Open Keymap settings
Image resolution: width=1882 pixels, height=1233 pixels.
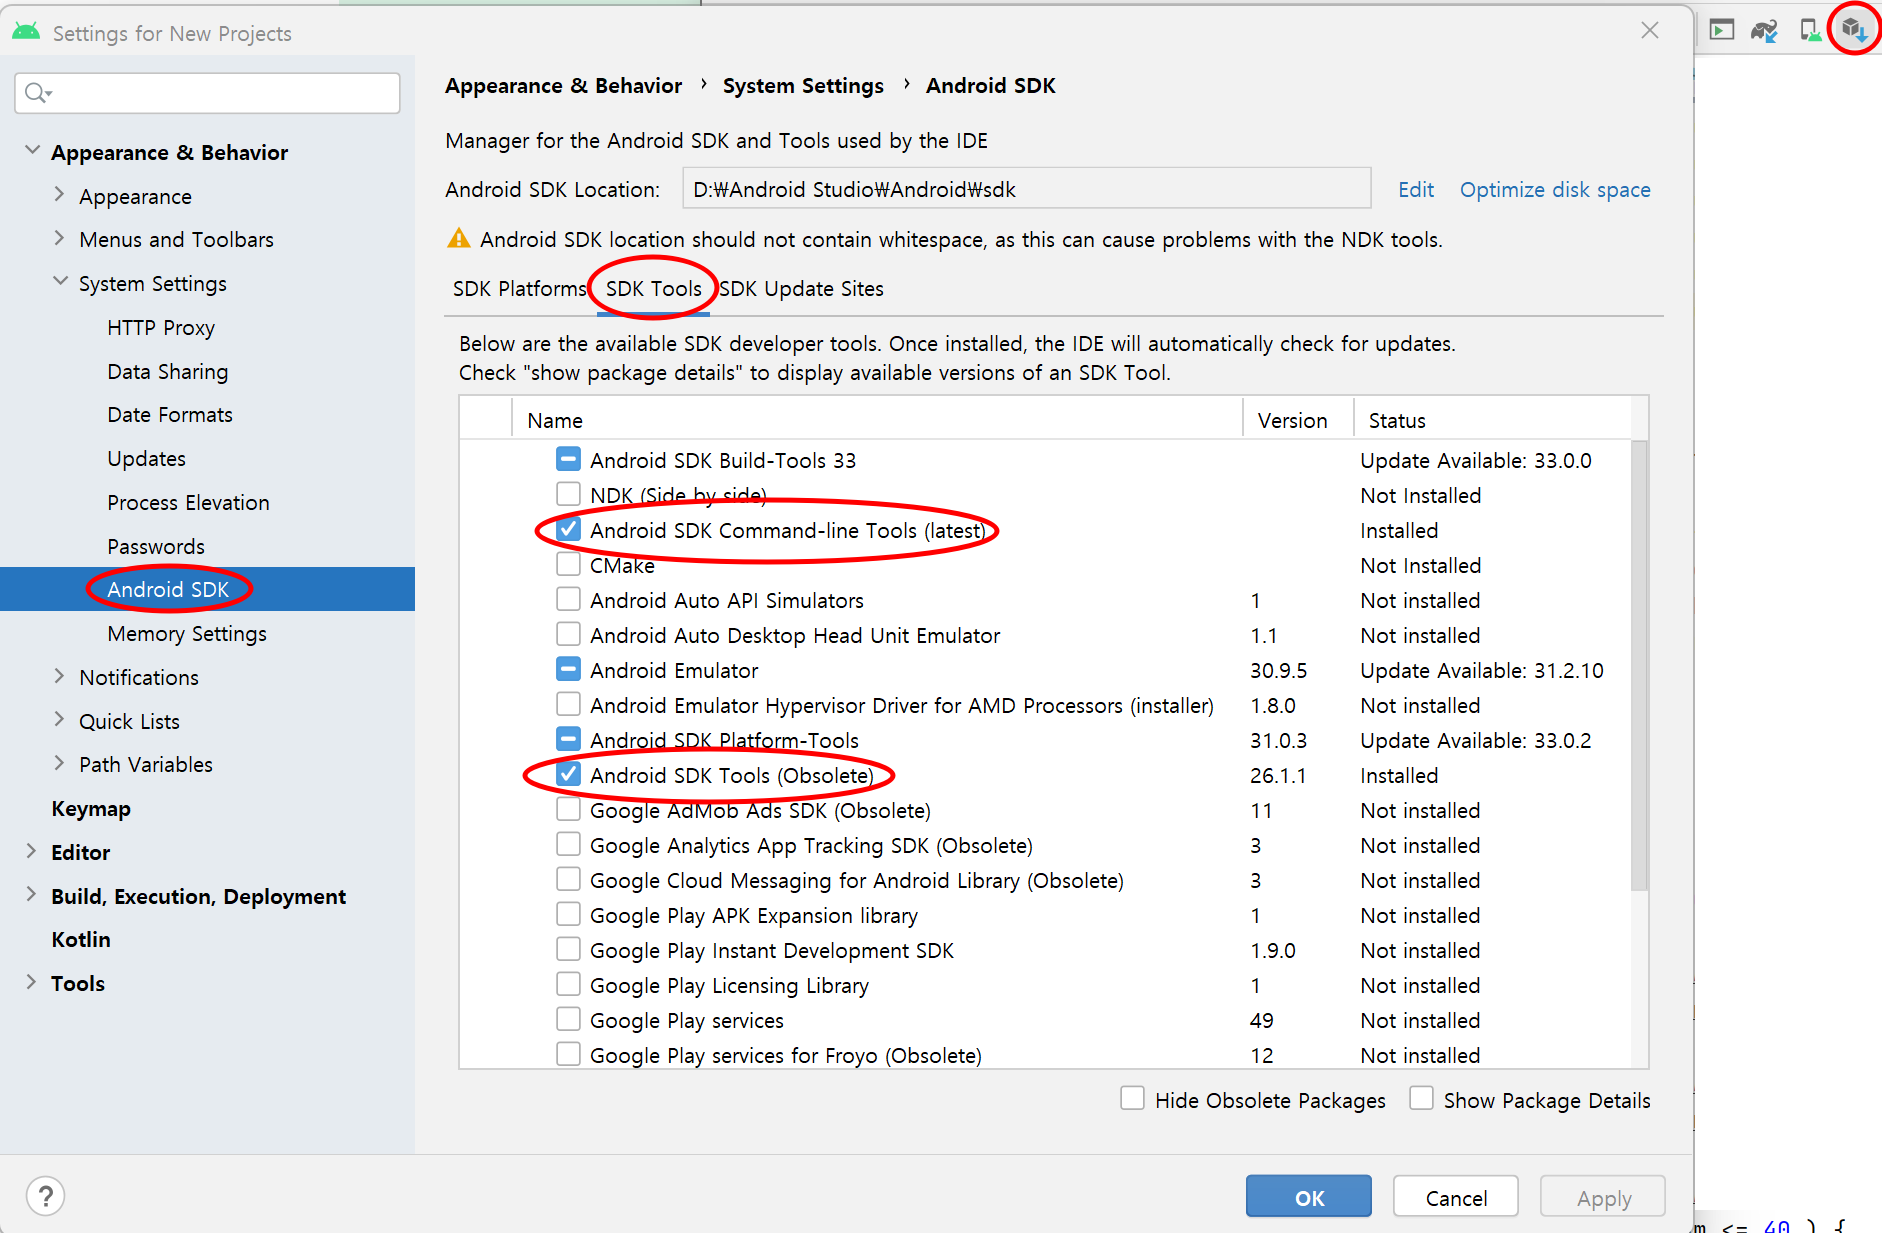[91, 808]
